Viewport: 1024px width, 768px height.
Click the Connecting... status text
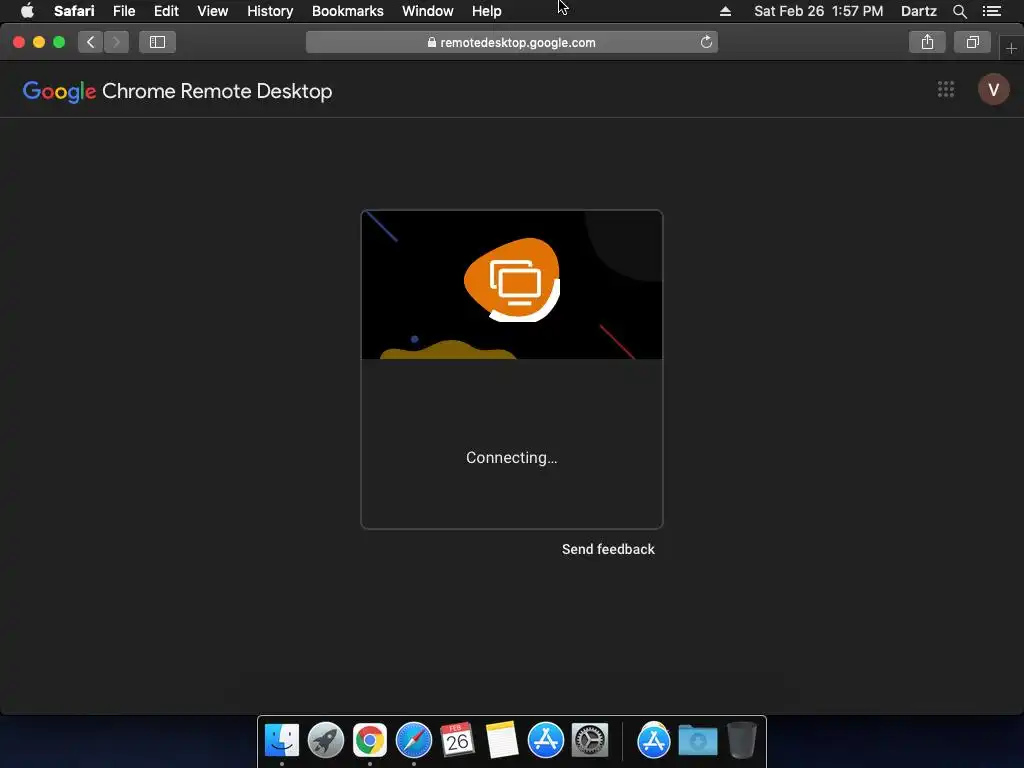(x=511, y=458)
